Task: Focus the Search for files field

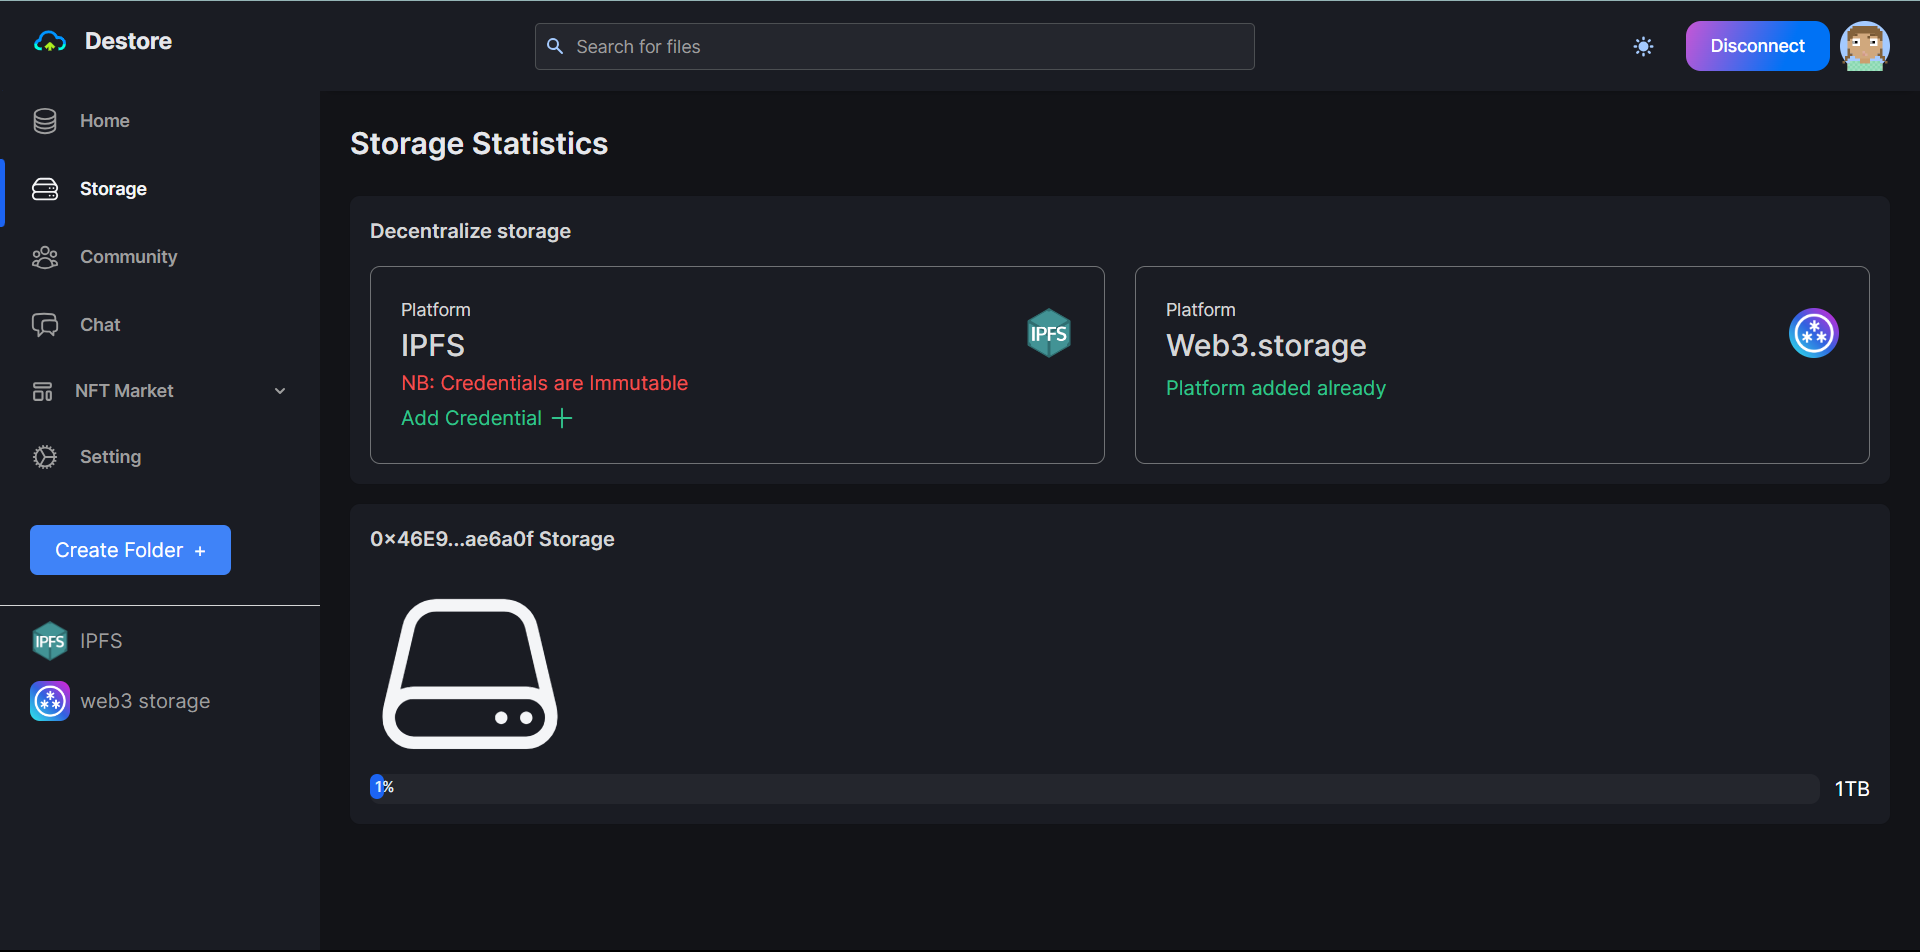Action: (894, 46)
